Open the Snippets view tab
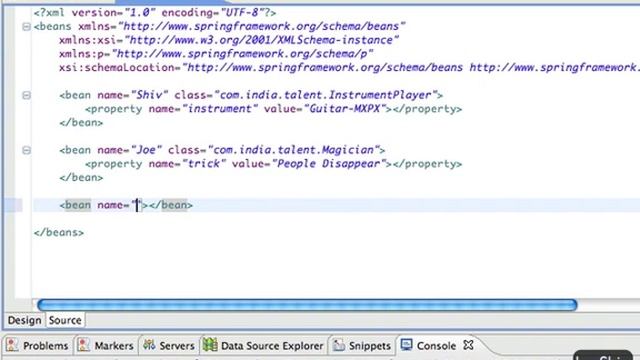Screen dimensions: 640x360 362,346
